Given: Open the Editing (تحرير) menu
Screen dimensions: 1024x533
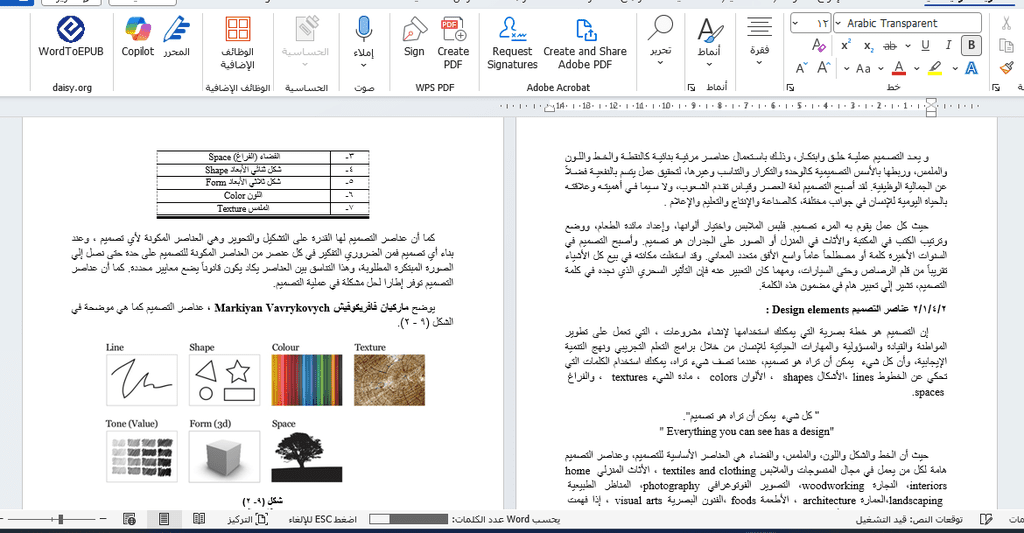Looking at the screenshot, I should (x=661, y=41).
